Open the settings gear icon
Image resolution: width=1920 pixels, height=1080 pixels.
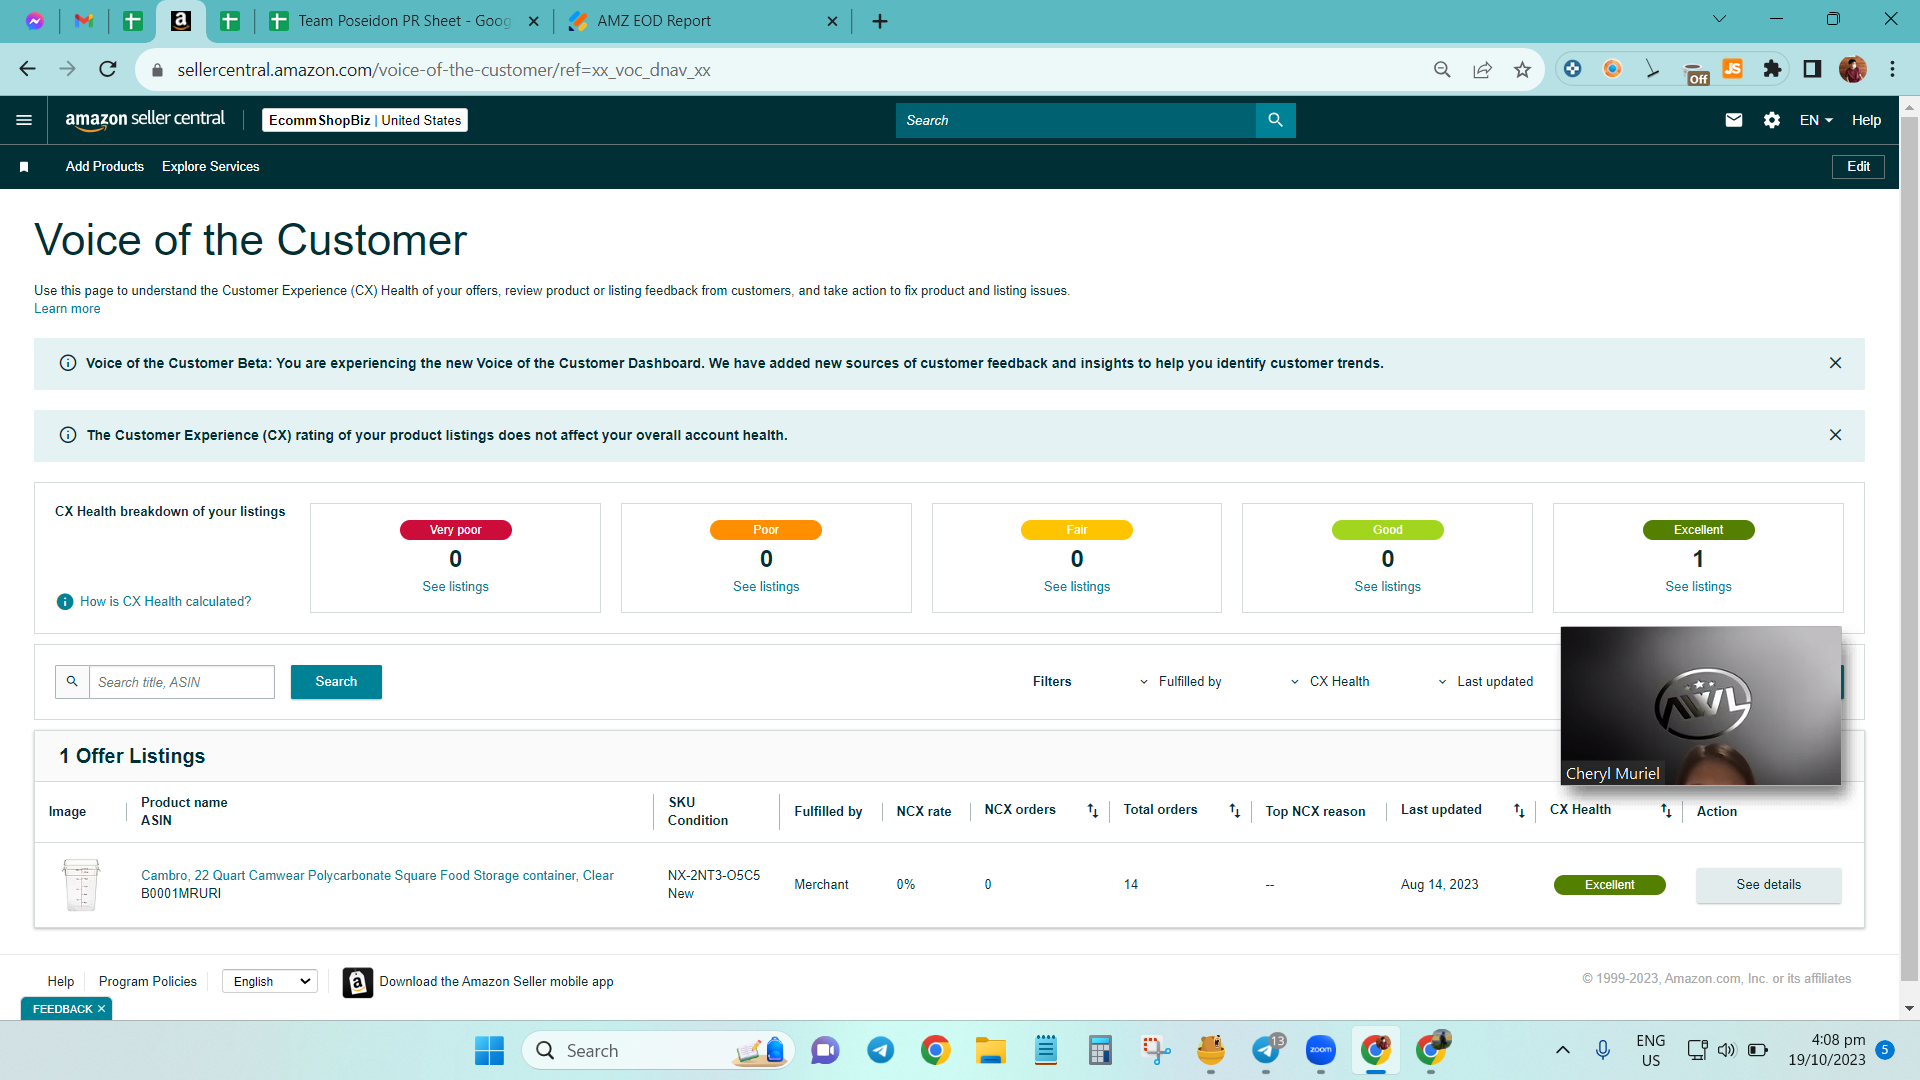pos(1772,120)
